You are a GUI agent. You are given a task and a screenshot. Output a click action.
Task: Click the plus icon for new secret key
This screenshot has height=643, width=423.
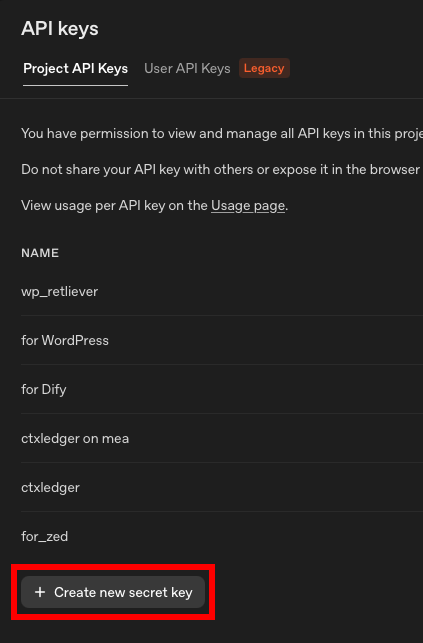(x=40, y=592)
